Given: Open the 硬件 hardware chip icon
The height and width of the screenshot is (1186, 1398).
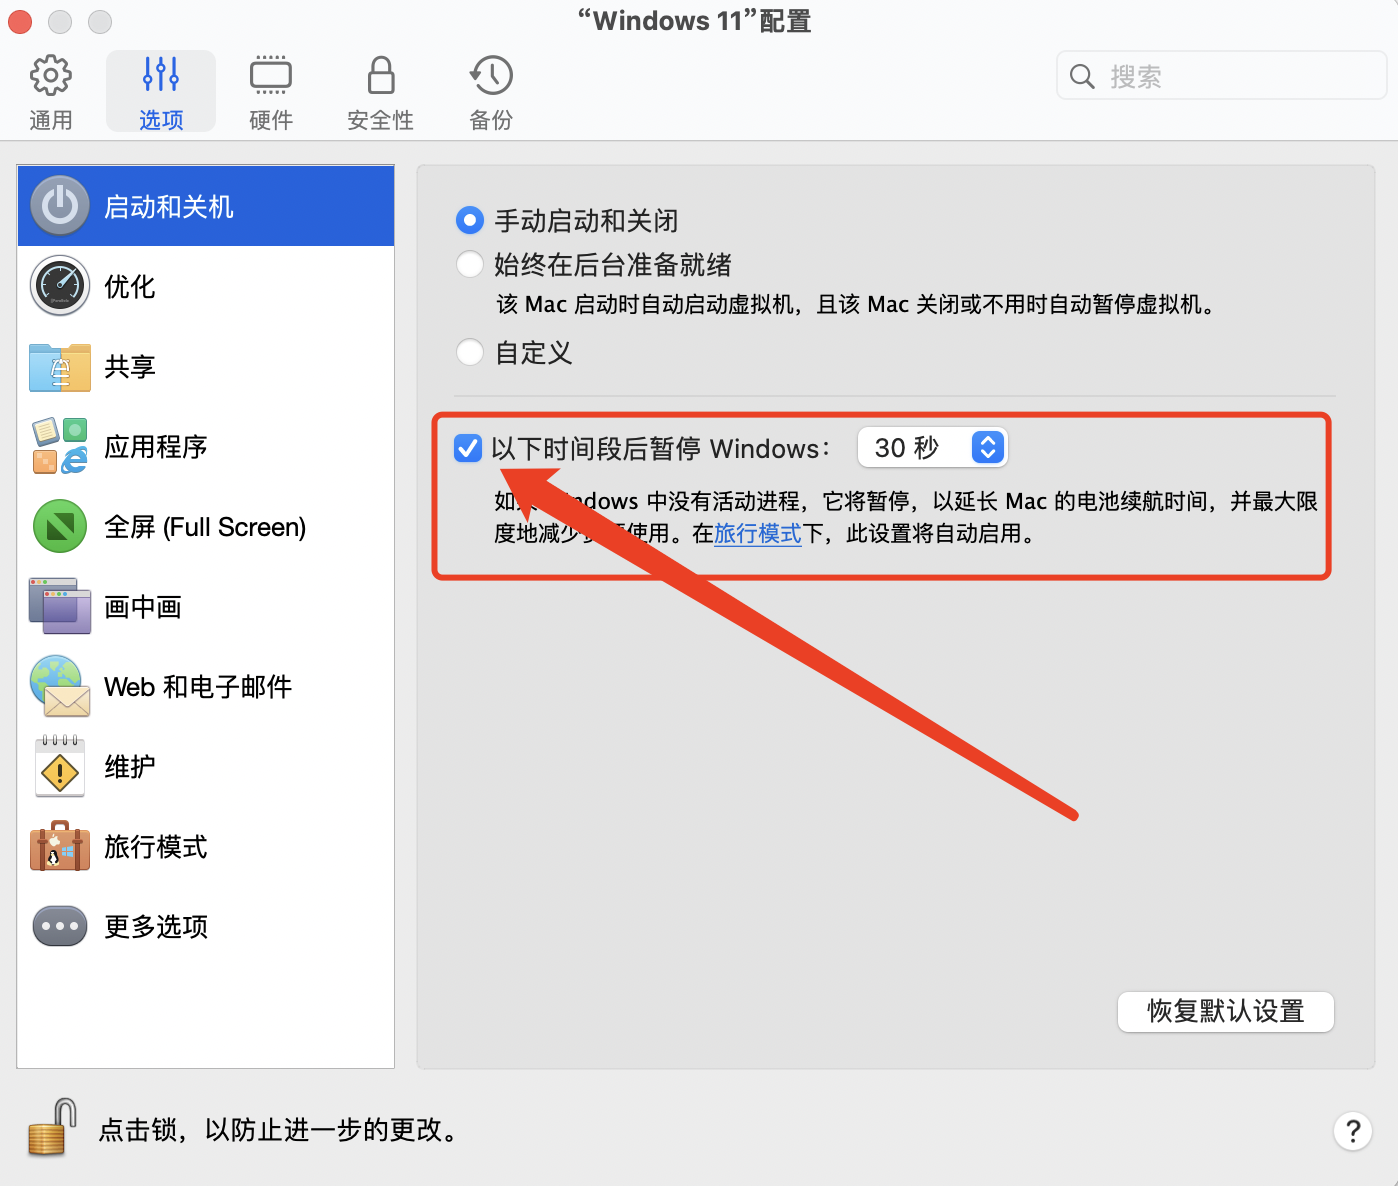Looking at the screenshot, I should [x=271, y=75].
